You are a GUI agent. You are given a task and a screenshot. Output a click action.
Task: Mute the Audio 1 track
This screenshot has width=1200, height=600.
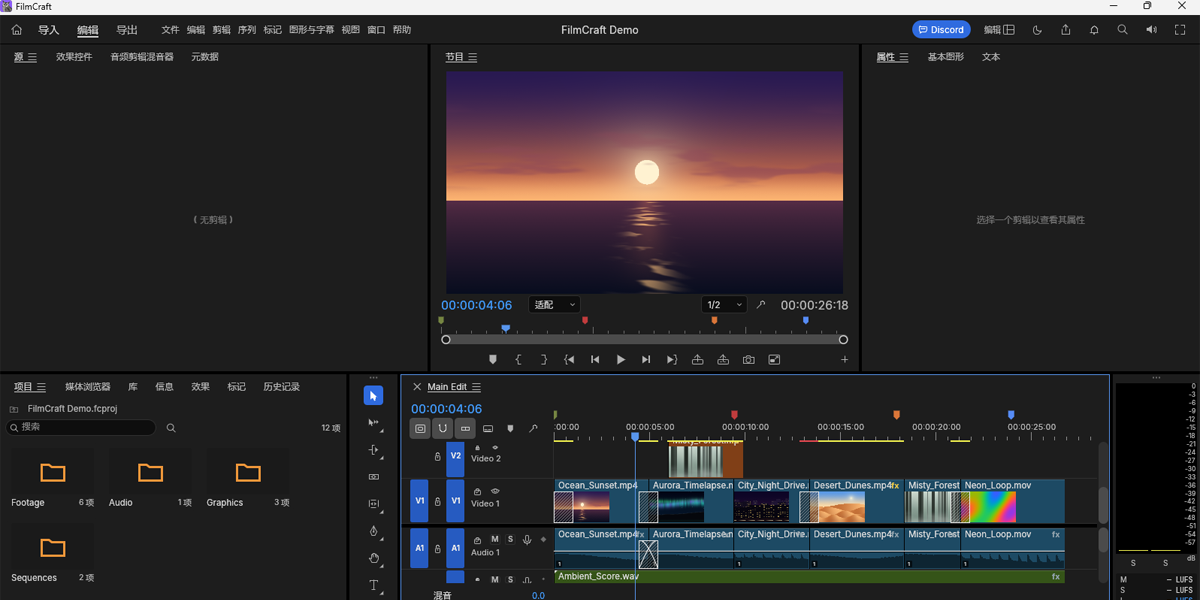point(494,539)
